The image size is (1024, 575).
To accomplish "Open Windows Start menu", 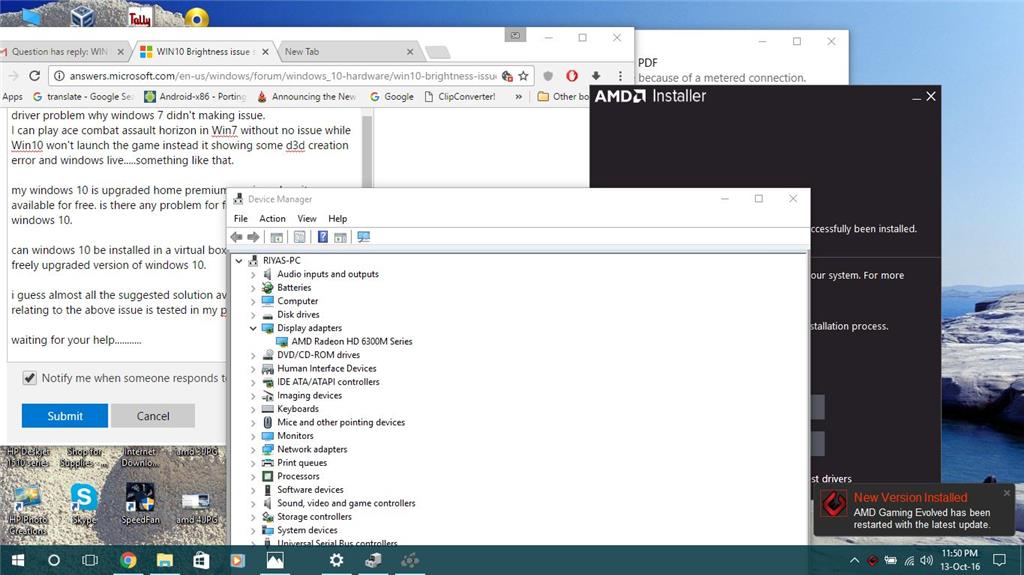I will [x=18, y=560].
